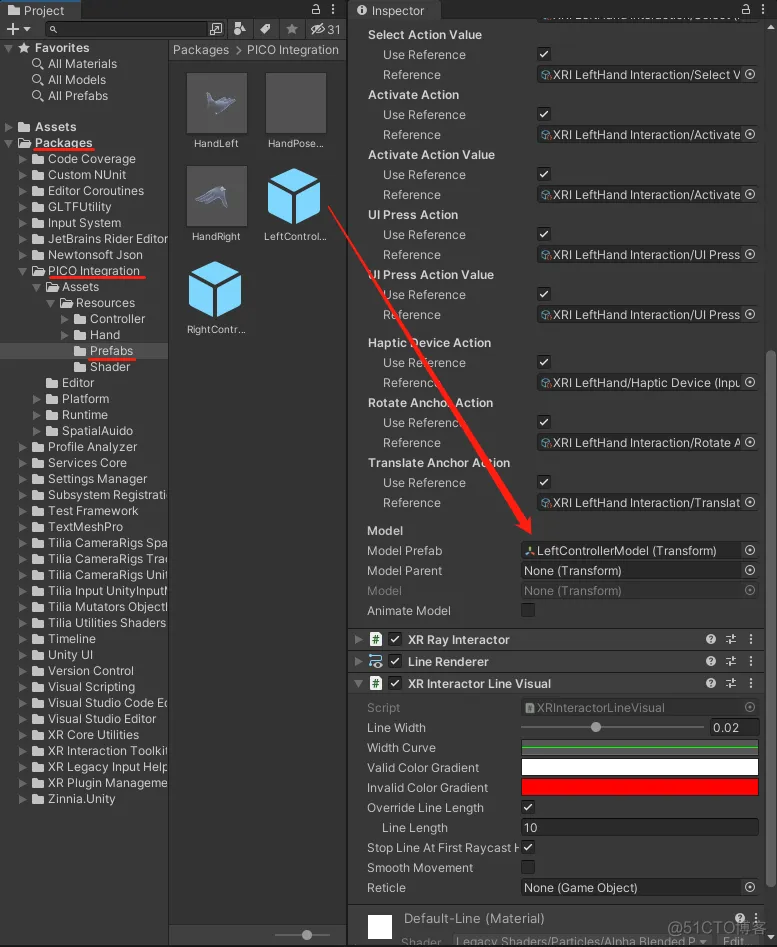
Task: Open the Project panel three-dot menu
Action: (x=333, y=10)
